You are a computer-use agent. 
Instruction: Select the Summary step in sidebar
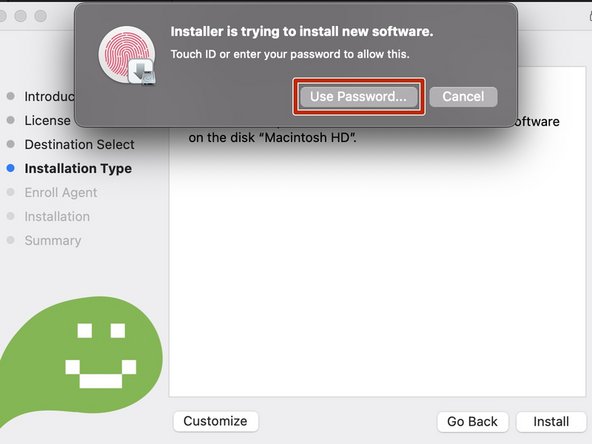tap(53, 240)
